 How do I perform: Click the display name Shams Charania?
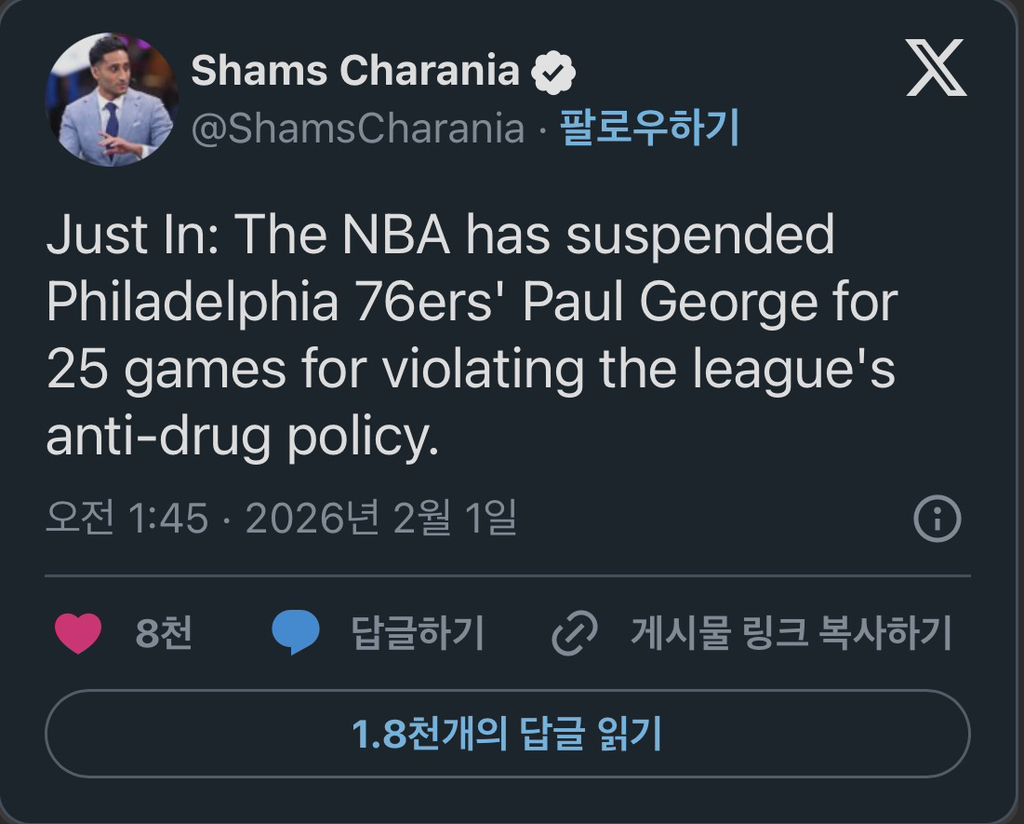tap(355, 72)
